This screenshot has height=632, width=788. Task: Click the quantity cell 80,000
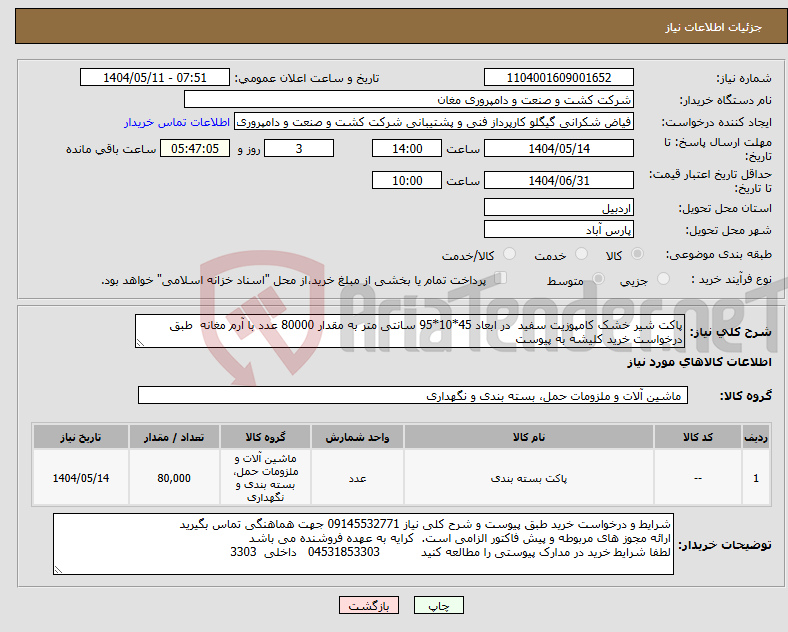[x=174, y=478]
